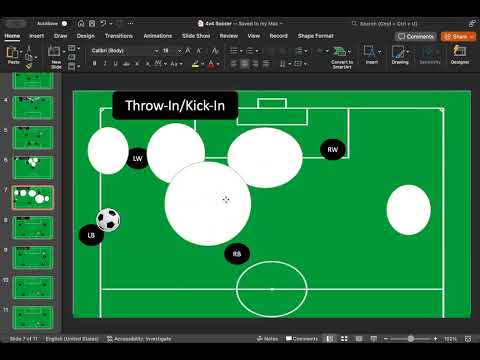Screen dimensions: 480x360
Task: Open the Calibri (Body) font name box
Action: [x=125, y=51]
